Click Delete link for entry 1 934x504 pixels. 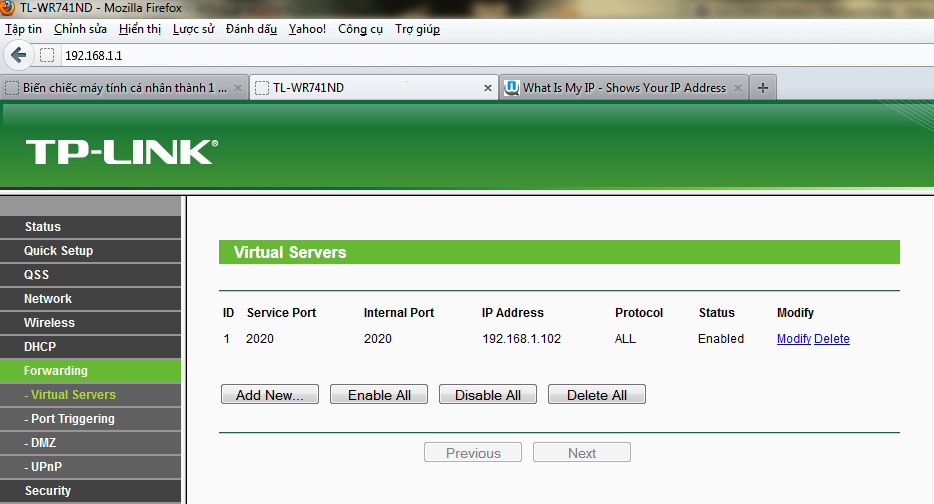click(832, 339)
